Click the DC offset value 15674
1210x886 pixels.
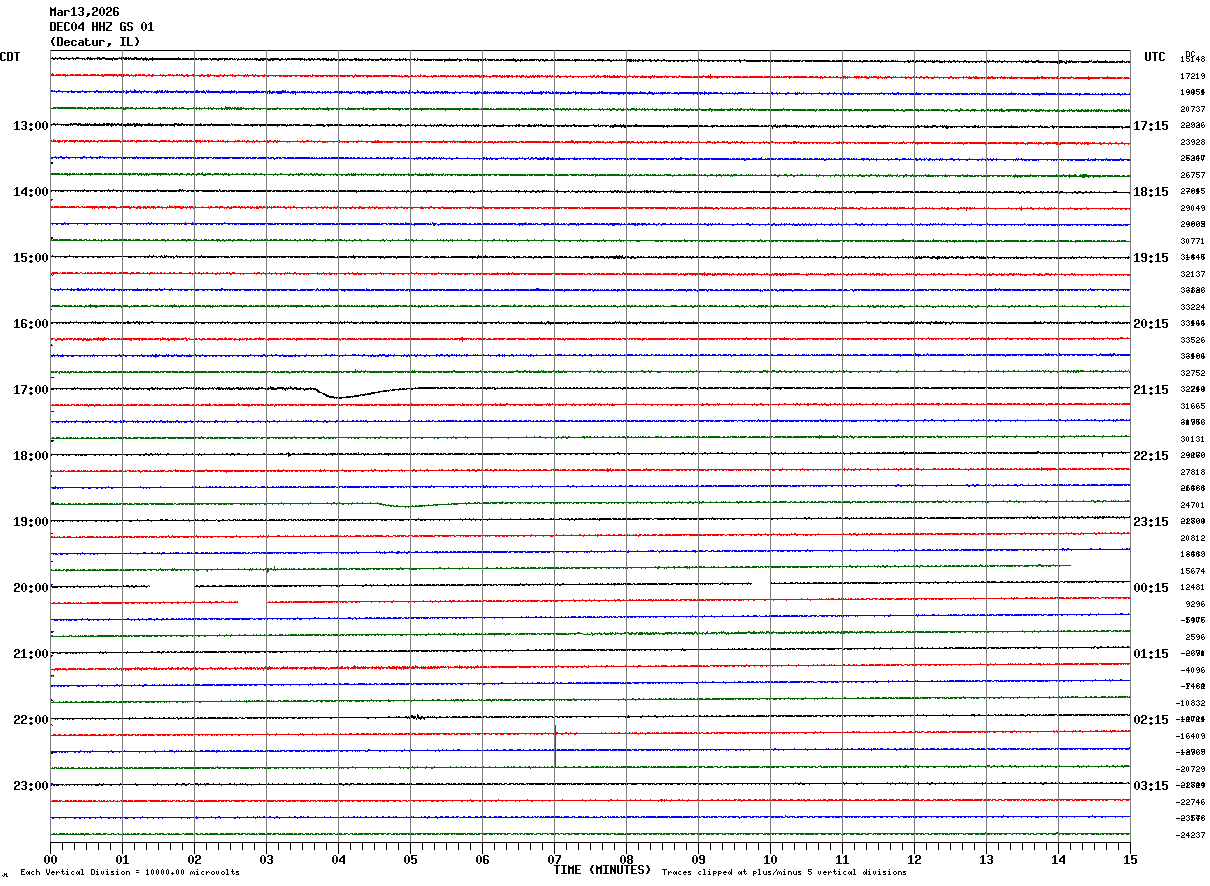point(1192,571)
